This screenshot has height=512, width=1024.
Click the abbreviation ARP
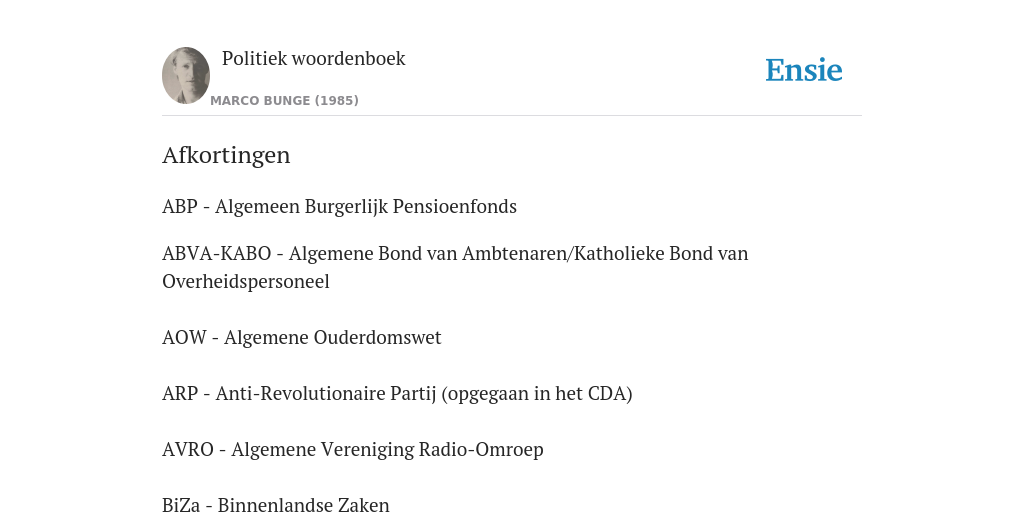tap(180, 394)
